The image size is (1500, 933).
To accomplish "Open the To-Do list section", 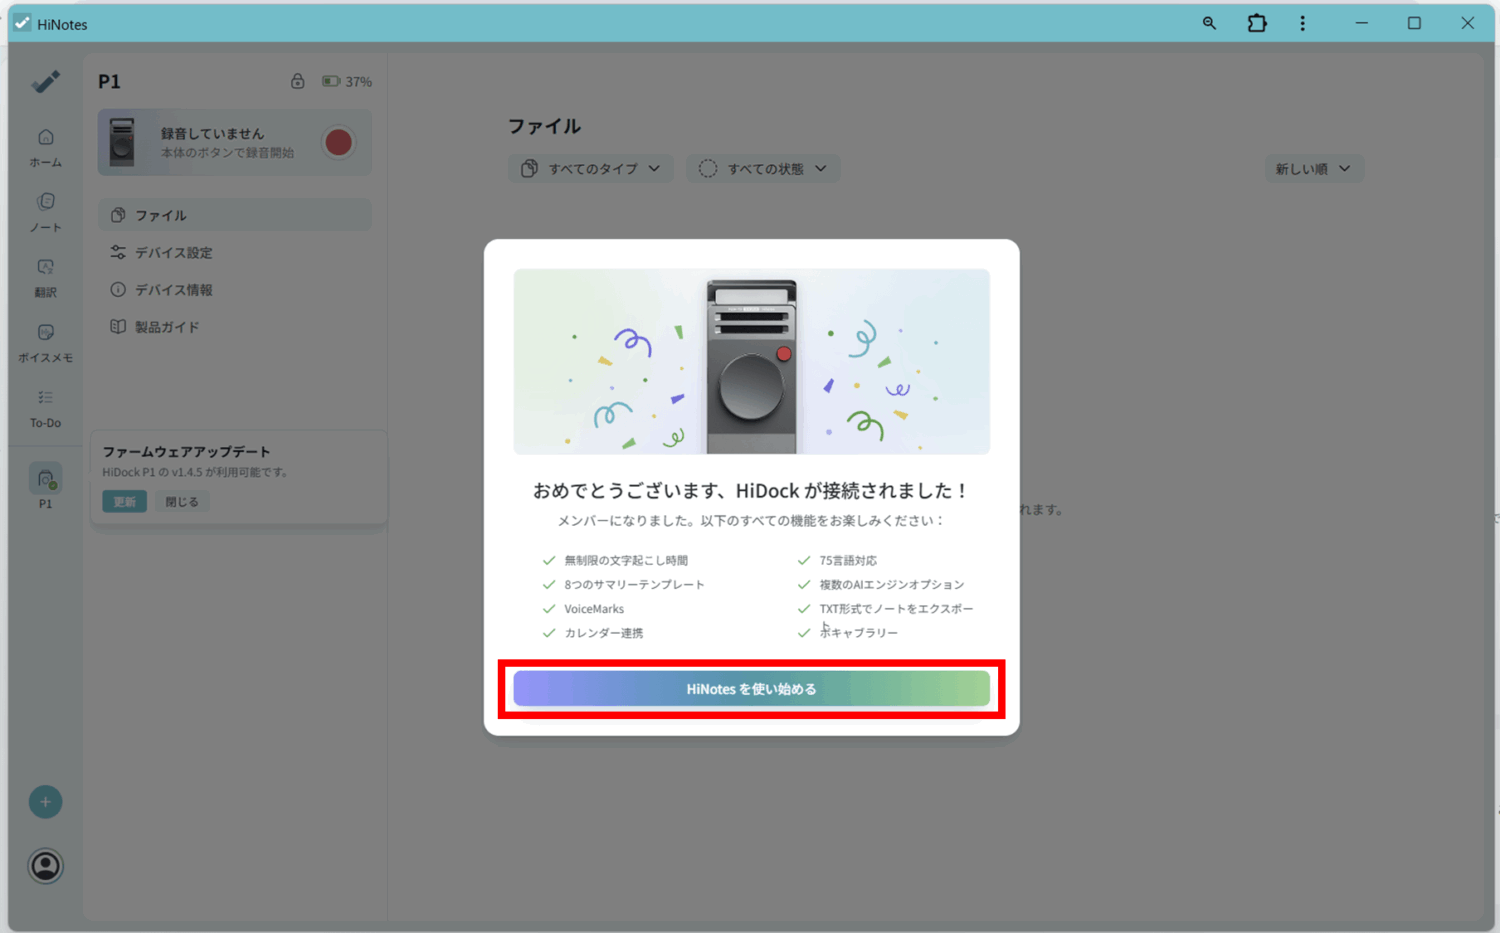I will pos(45,408).
